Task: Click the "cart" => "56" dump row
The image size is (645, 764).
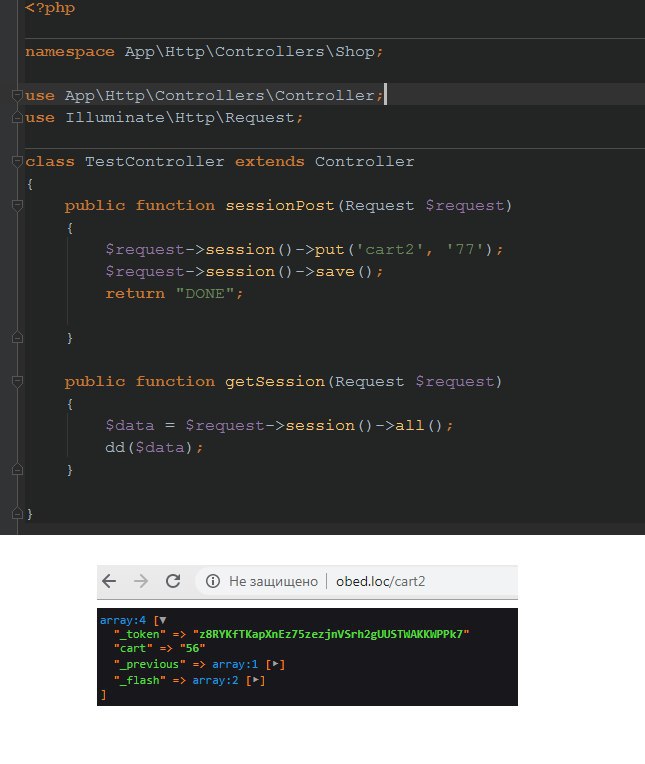Action: (159, 649)
